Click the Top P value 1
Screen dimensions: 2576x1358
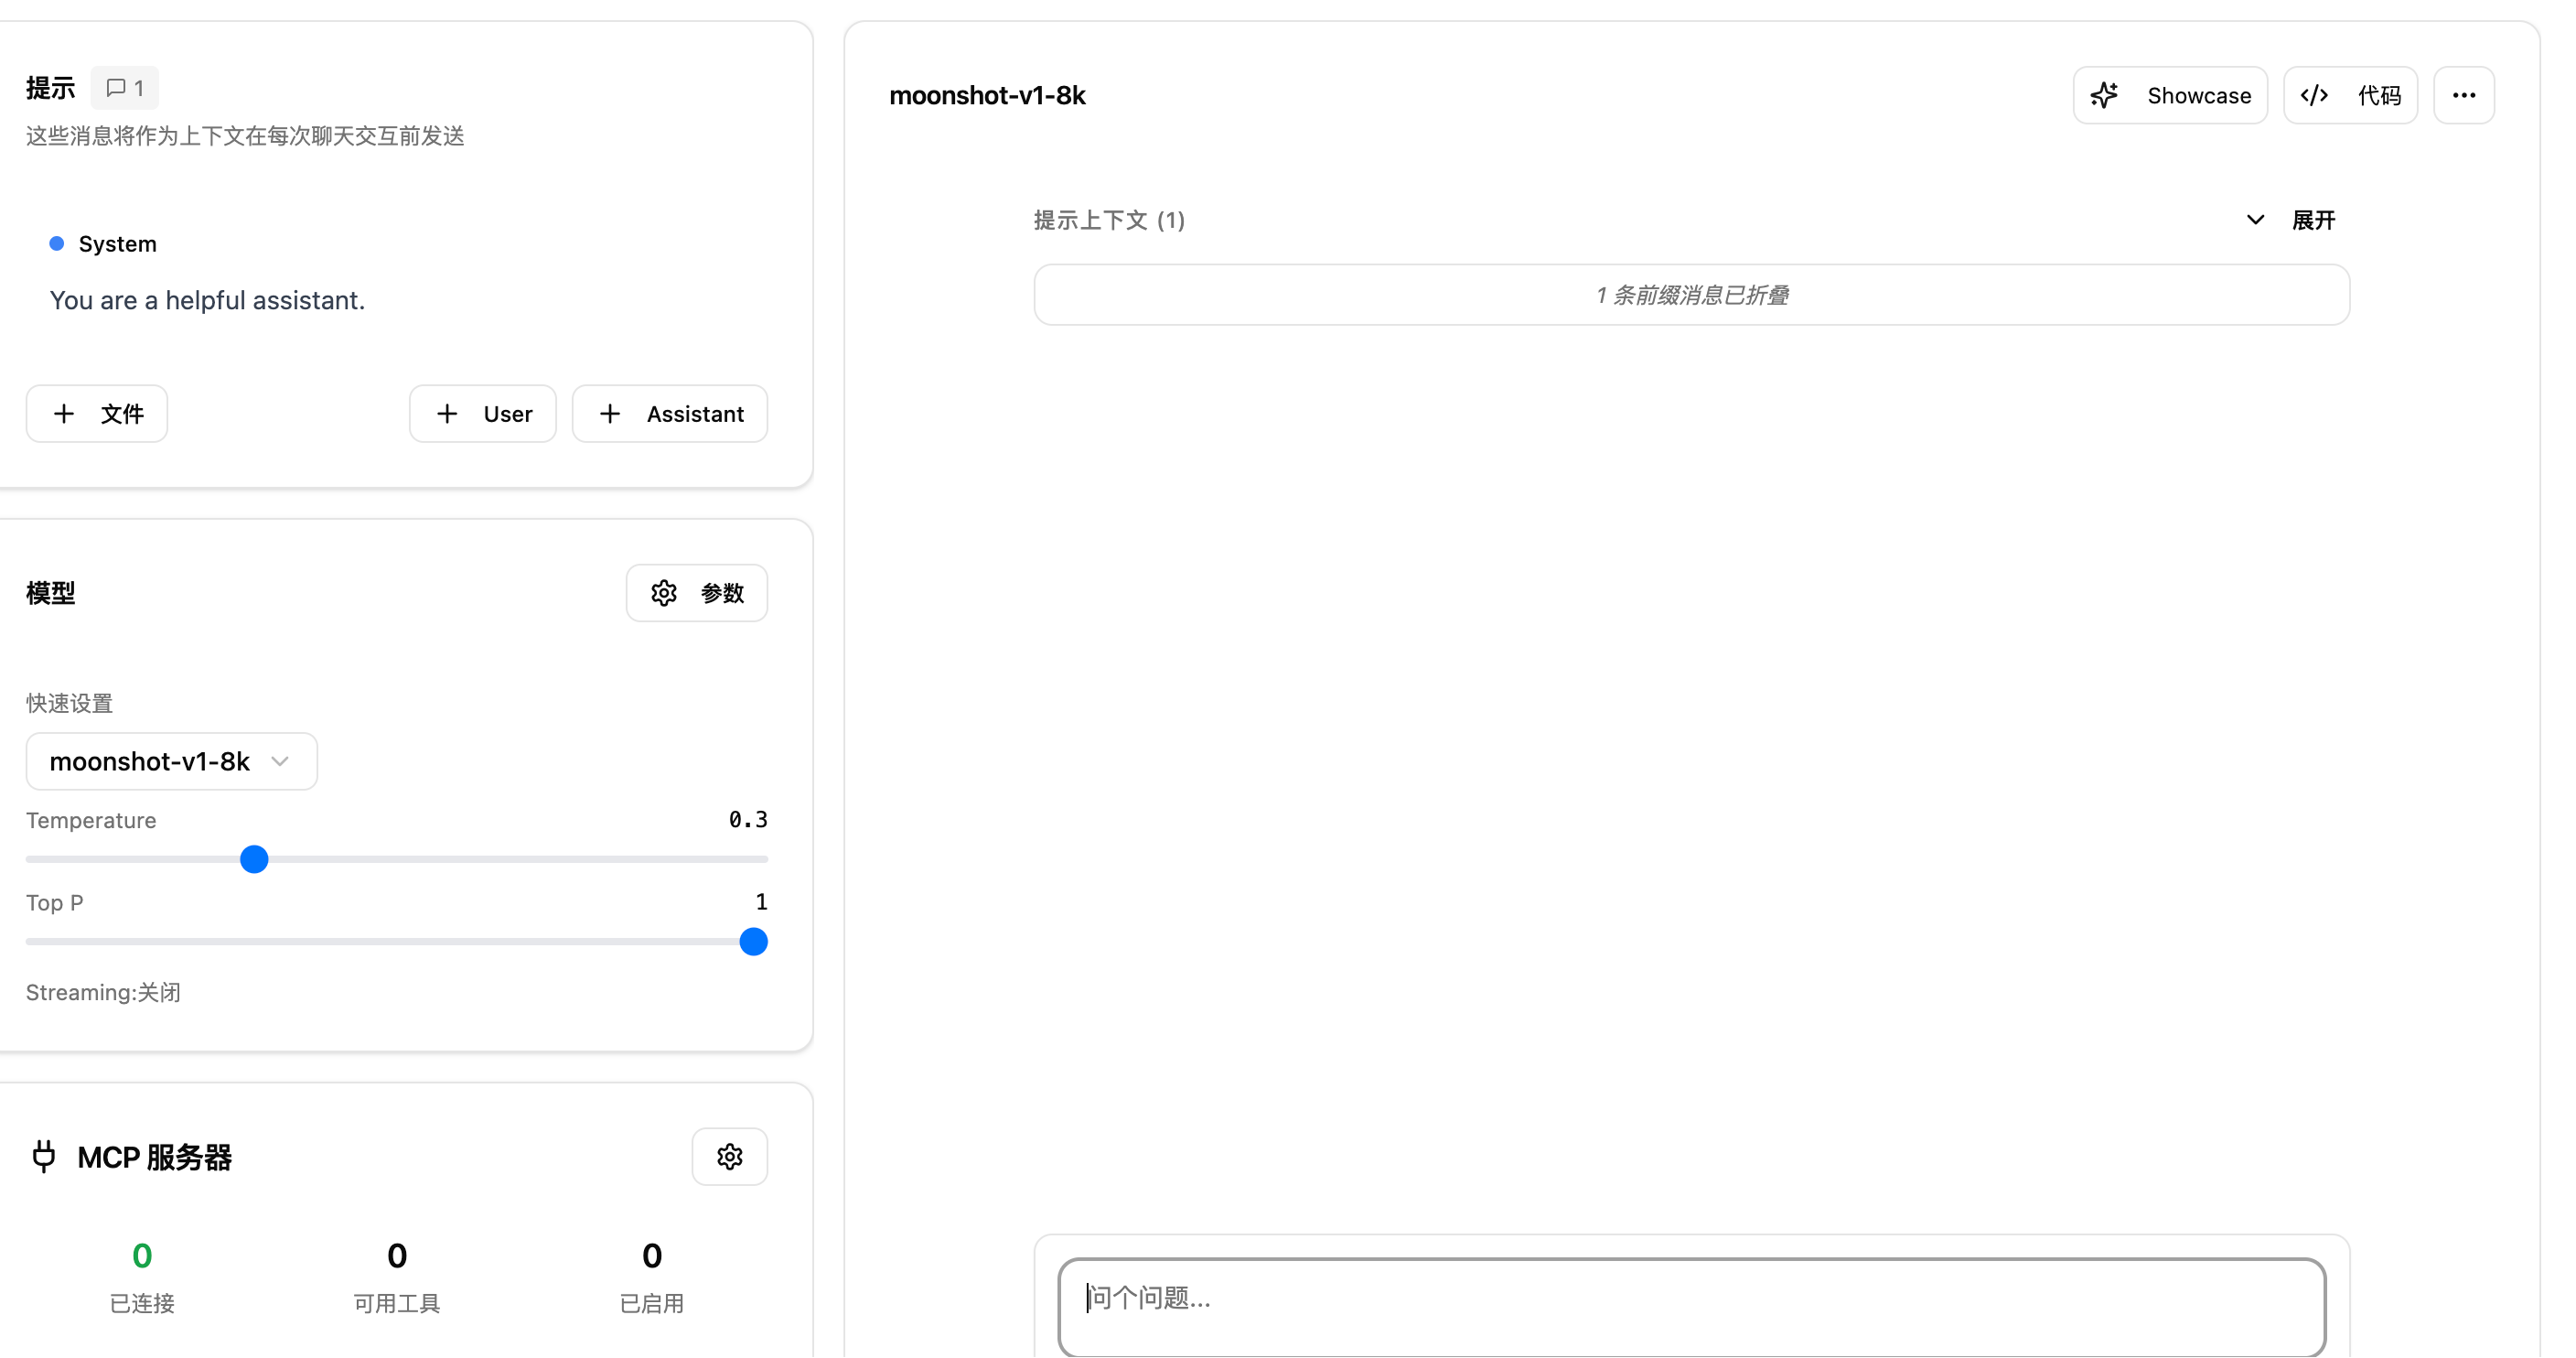click(761, 902)
